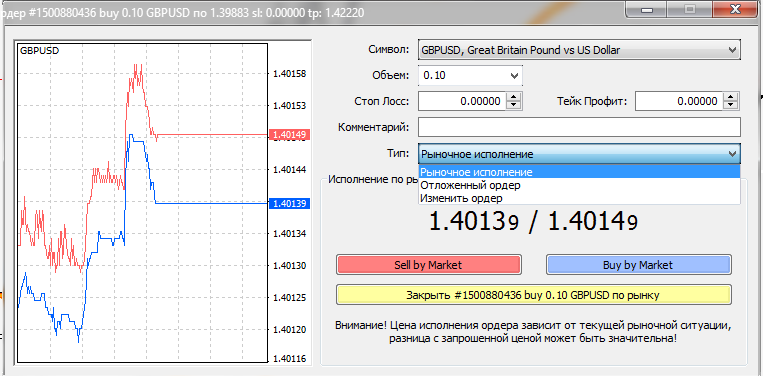
Task: Click the blue 1.40139 bid price label
Action: point(289,203)
